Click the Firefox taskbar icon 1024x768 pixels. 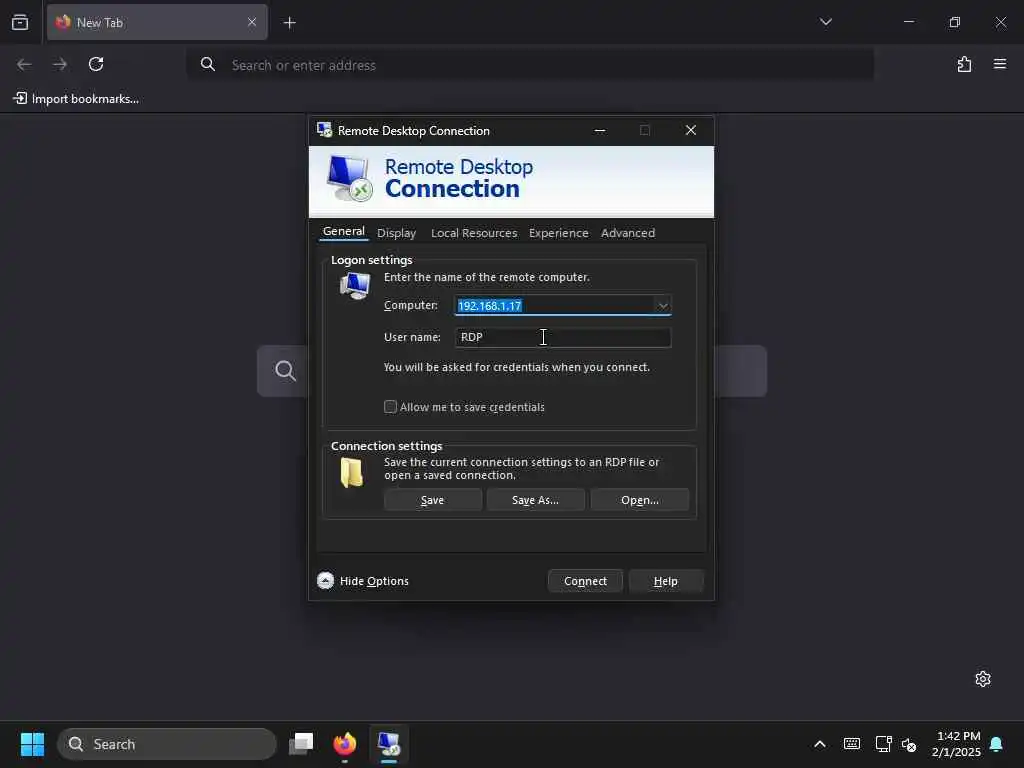[x=345, y=744]
